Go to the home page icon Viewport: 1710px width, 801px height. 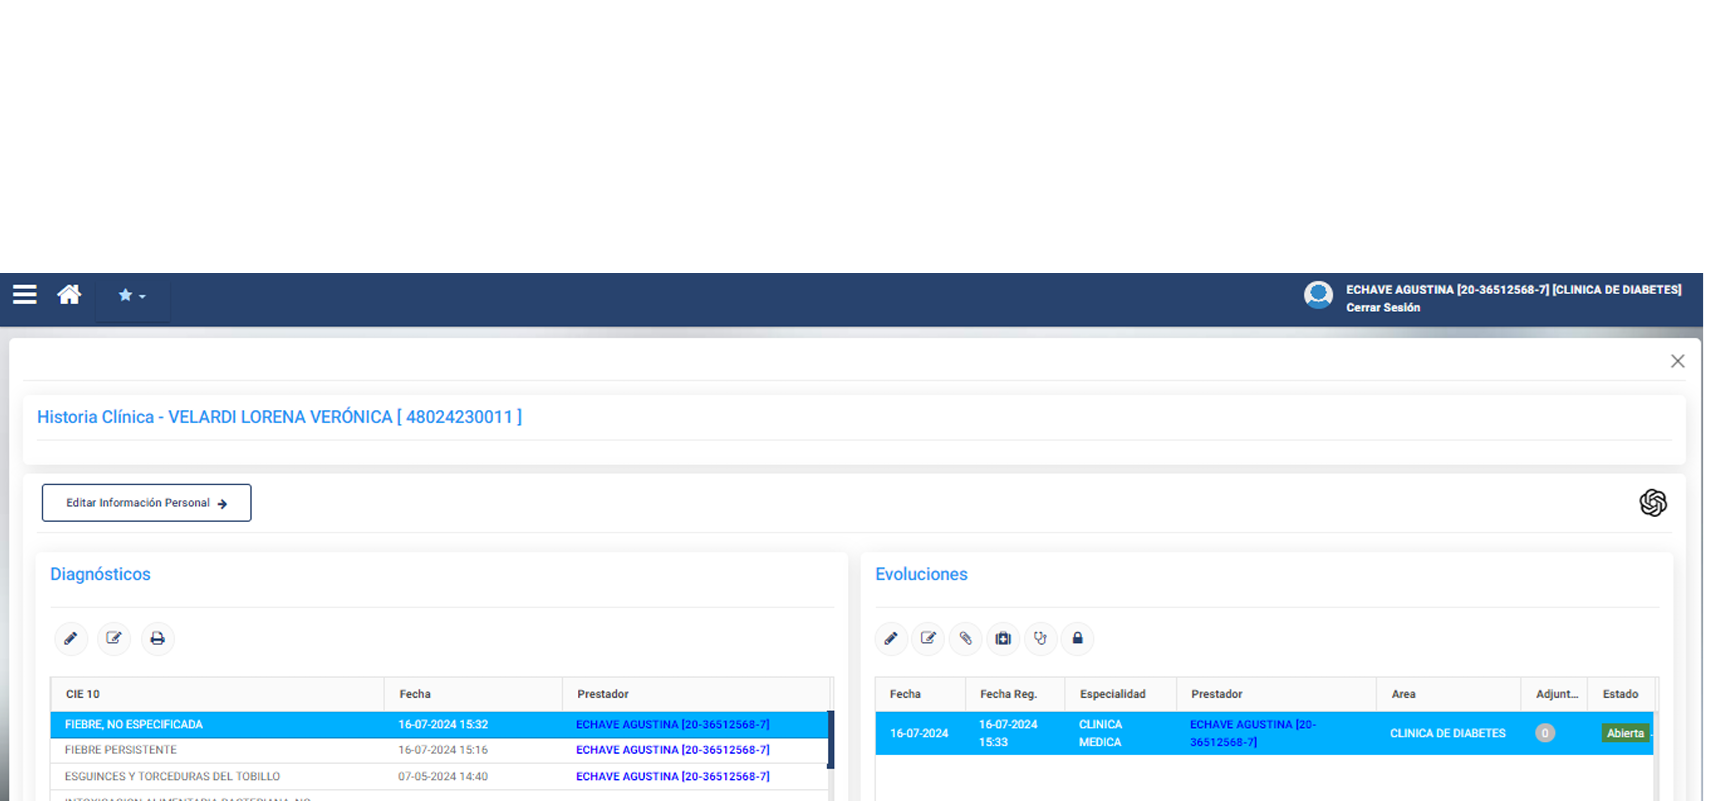tap(69, 295)
